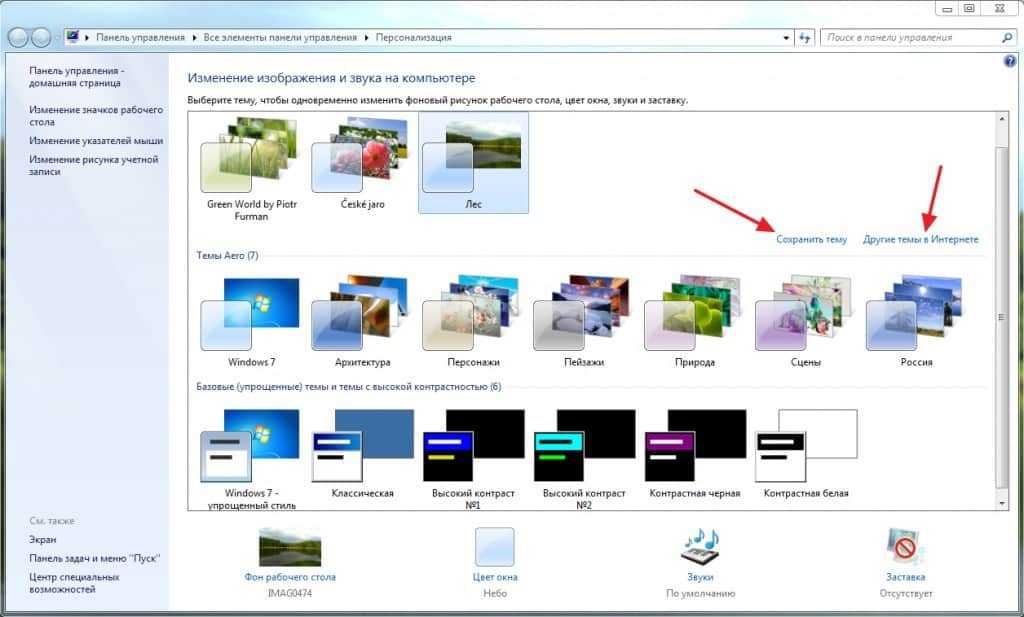The height and width of the screenshot is (617, 1024).
Task: Click Фон рабочего стола text link
Action: point(290,577)
